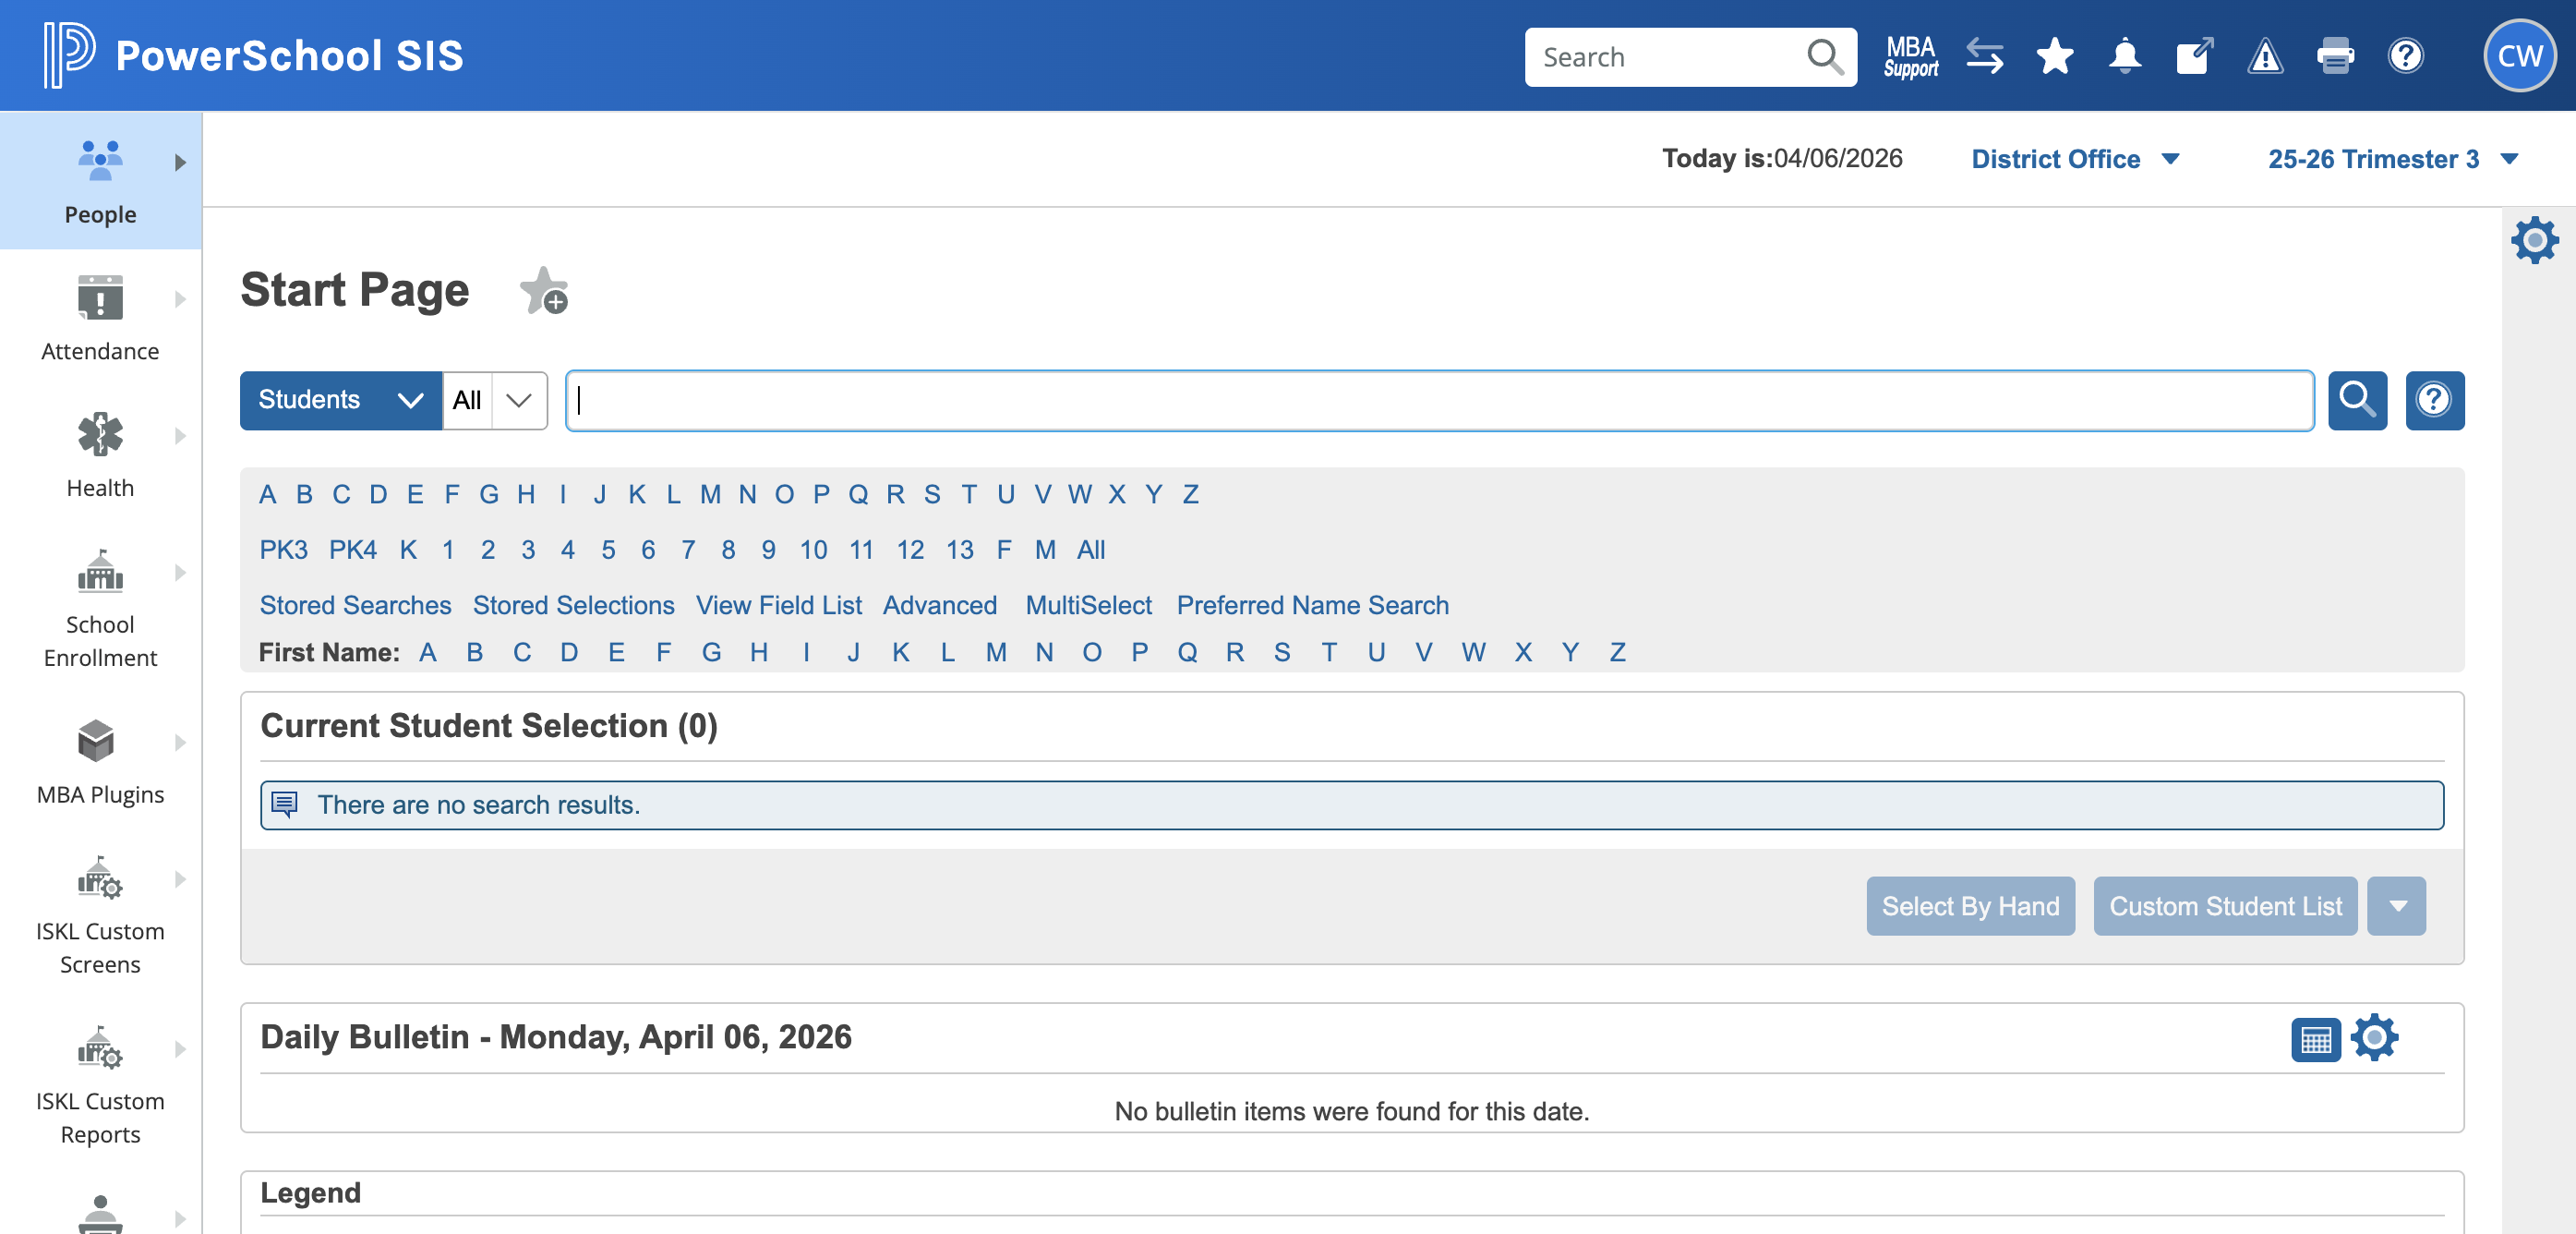
Task: Click the student search help icon
Action: tap(2434, 400)
